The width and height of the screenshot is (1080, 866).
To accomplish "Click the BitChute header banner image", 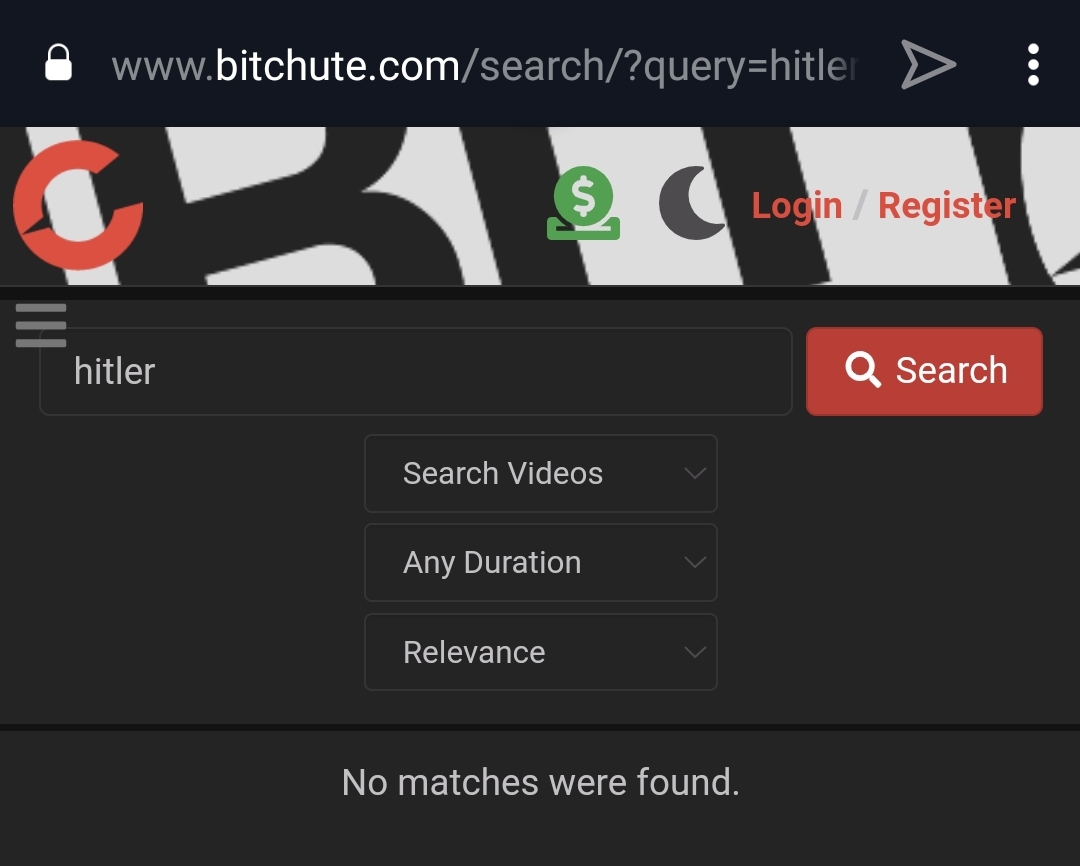I will pyautogui.click(x=540, y=205).
